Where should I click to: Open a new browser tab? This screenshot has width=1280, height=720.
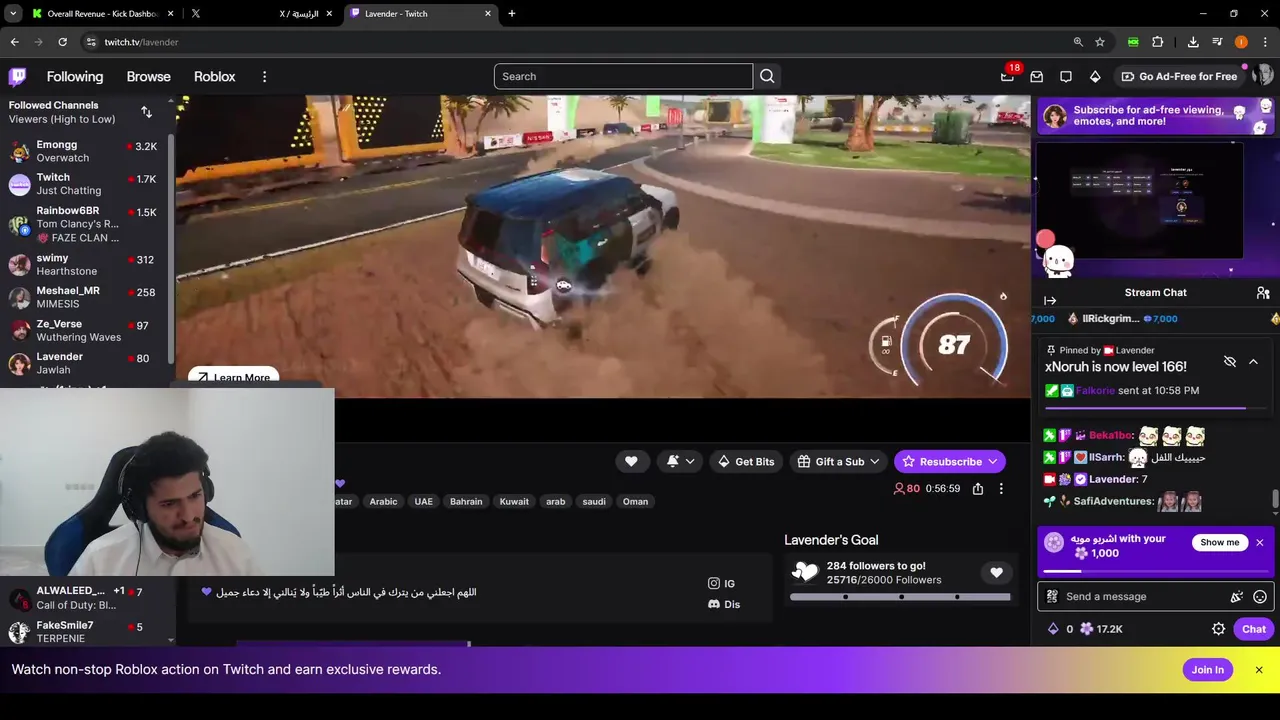(512, 14)
